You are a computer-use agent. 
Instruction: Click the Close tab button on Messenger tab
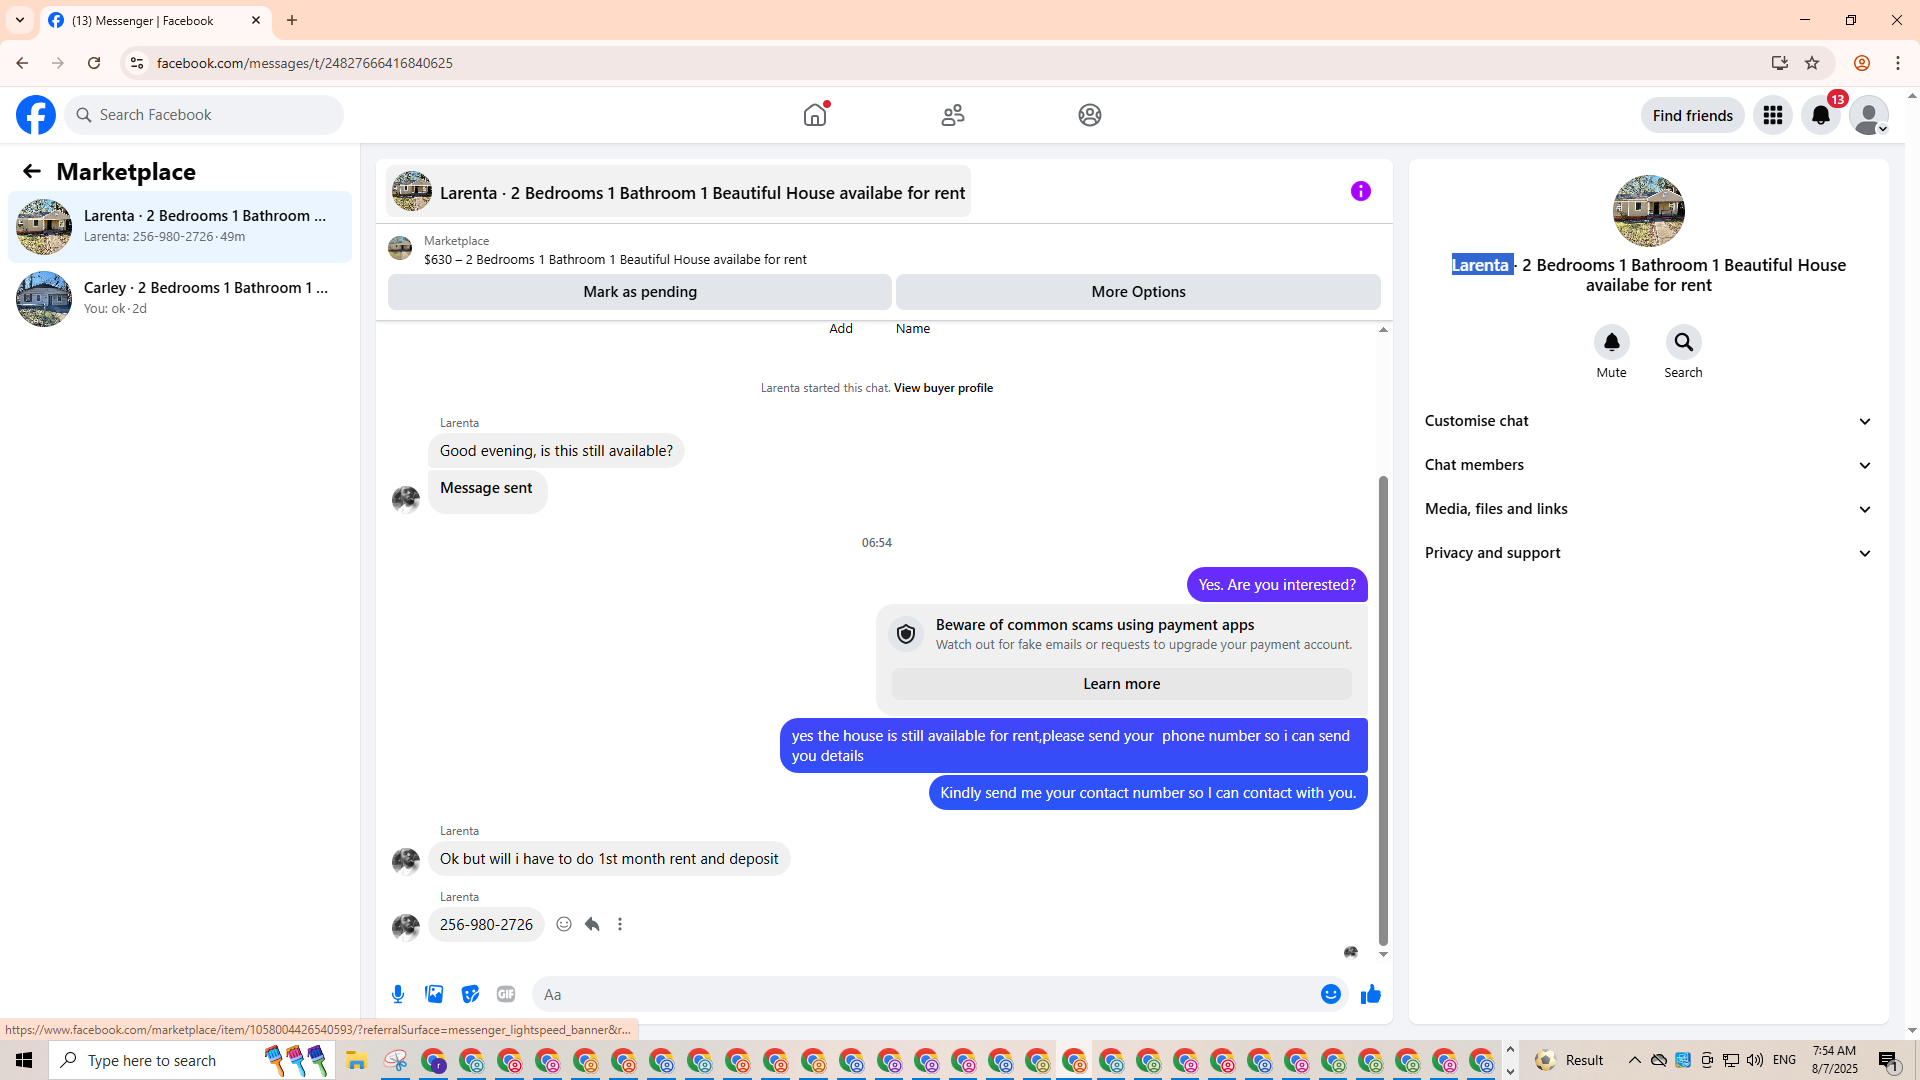[x=256, y=20]
